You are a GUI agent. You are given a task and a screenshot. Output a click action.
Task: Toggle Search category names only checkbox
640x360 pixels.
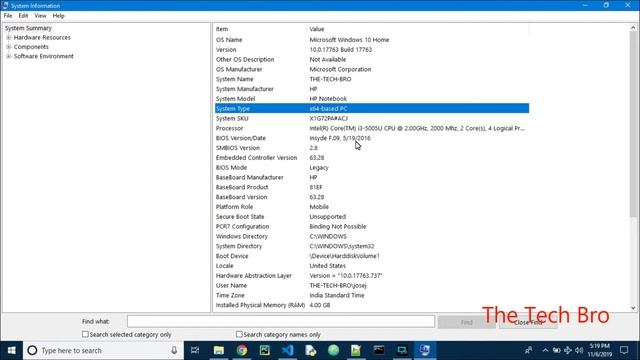tap(239, 334)
